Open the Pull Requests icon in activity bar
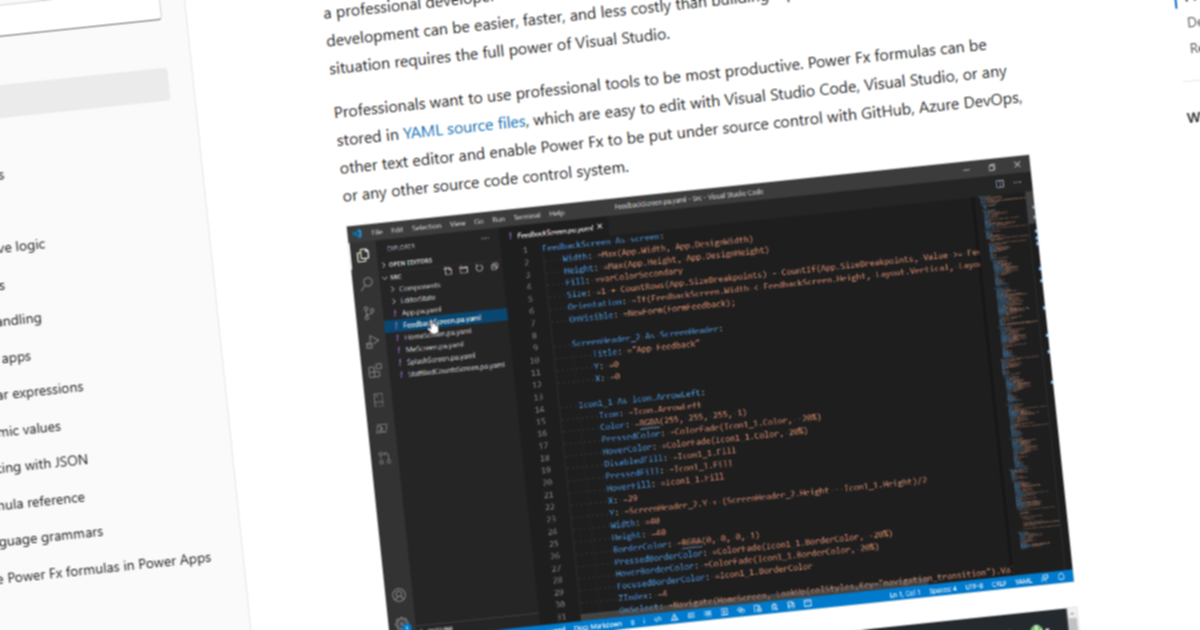 [384, 458]
